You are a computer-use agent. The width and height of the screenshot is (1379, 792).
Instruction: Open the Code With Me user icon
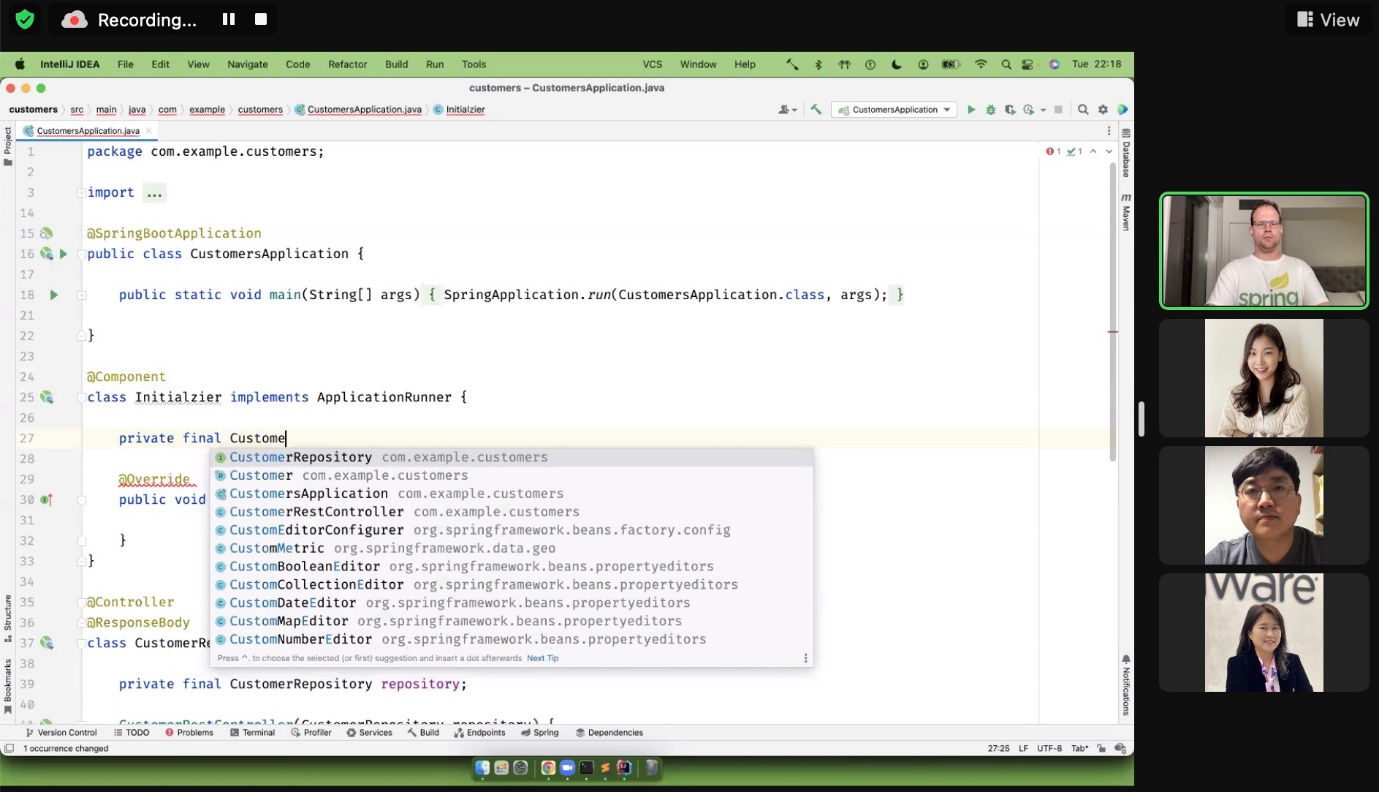click(788, 110)
